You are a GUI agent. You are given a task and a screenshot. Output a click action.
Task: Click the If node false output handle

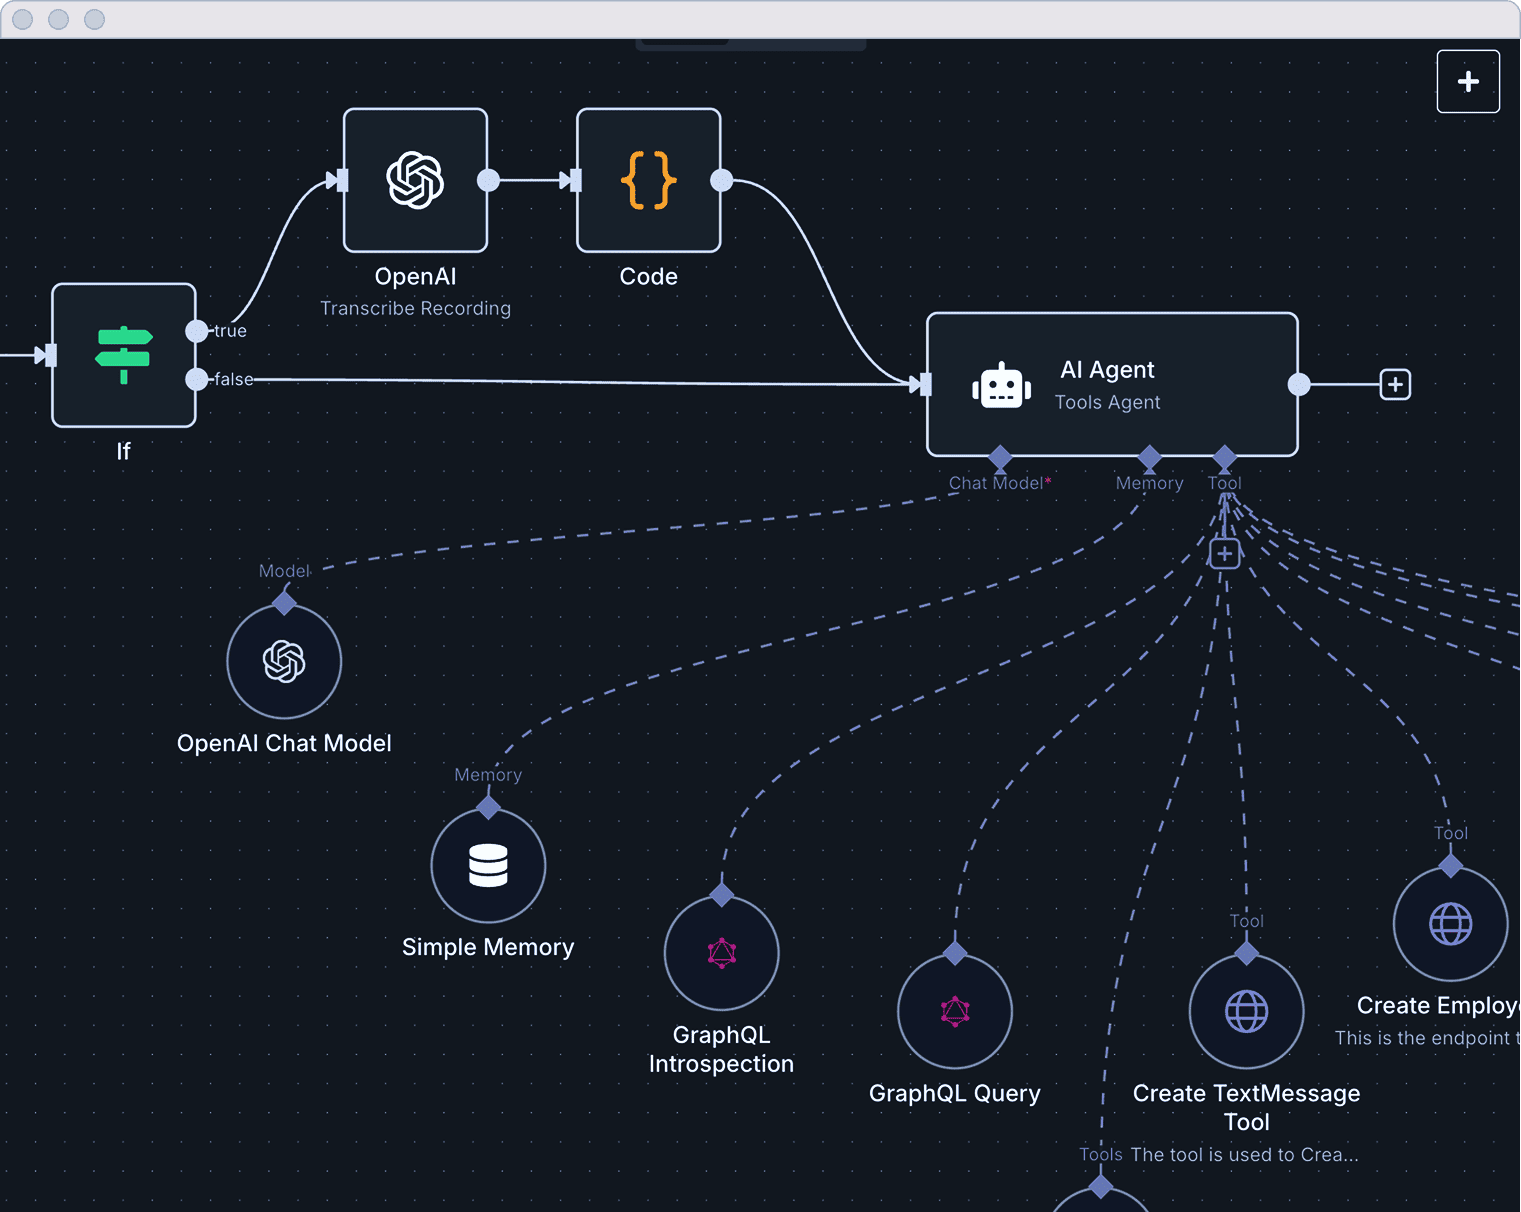(197, 379)
